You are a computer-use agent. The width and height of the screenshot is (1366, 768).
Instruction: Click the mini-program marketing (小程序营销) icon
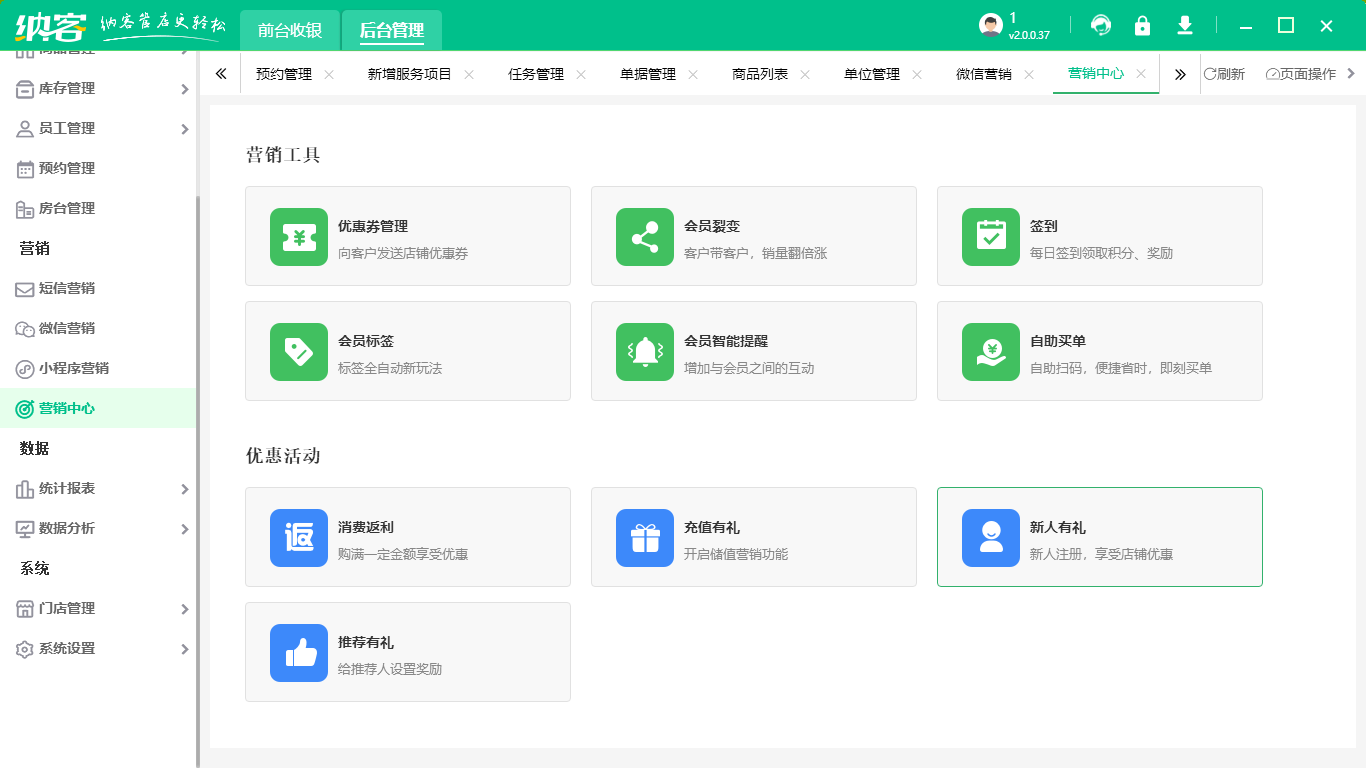pyautogui.click(x=25, y=369)
